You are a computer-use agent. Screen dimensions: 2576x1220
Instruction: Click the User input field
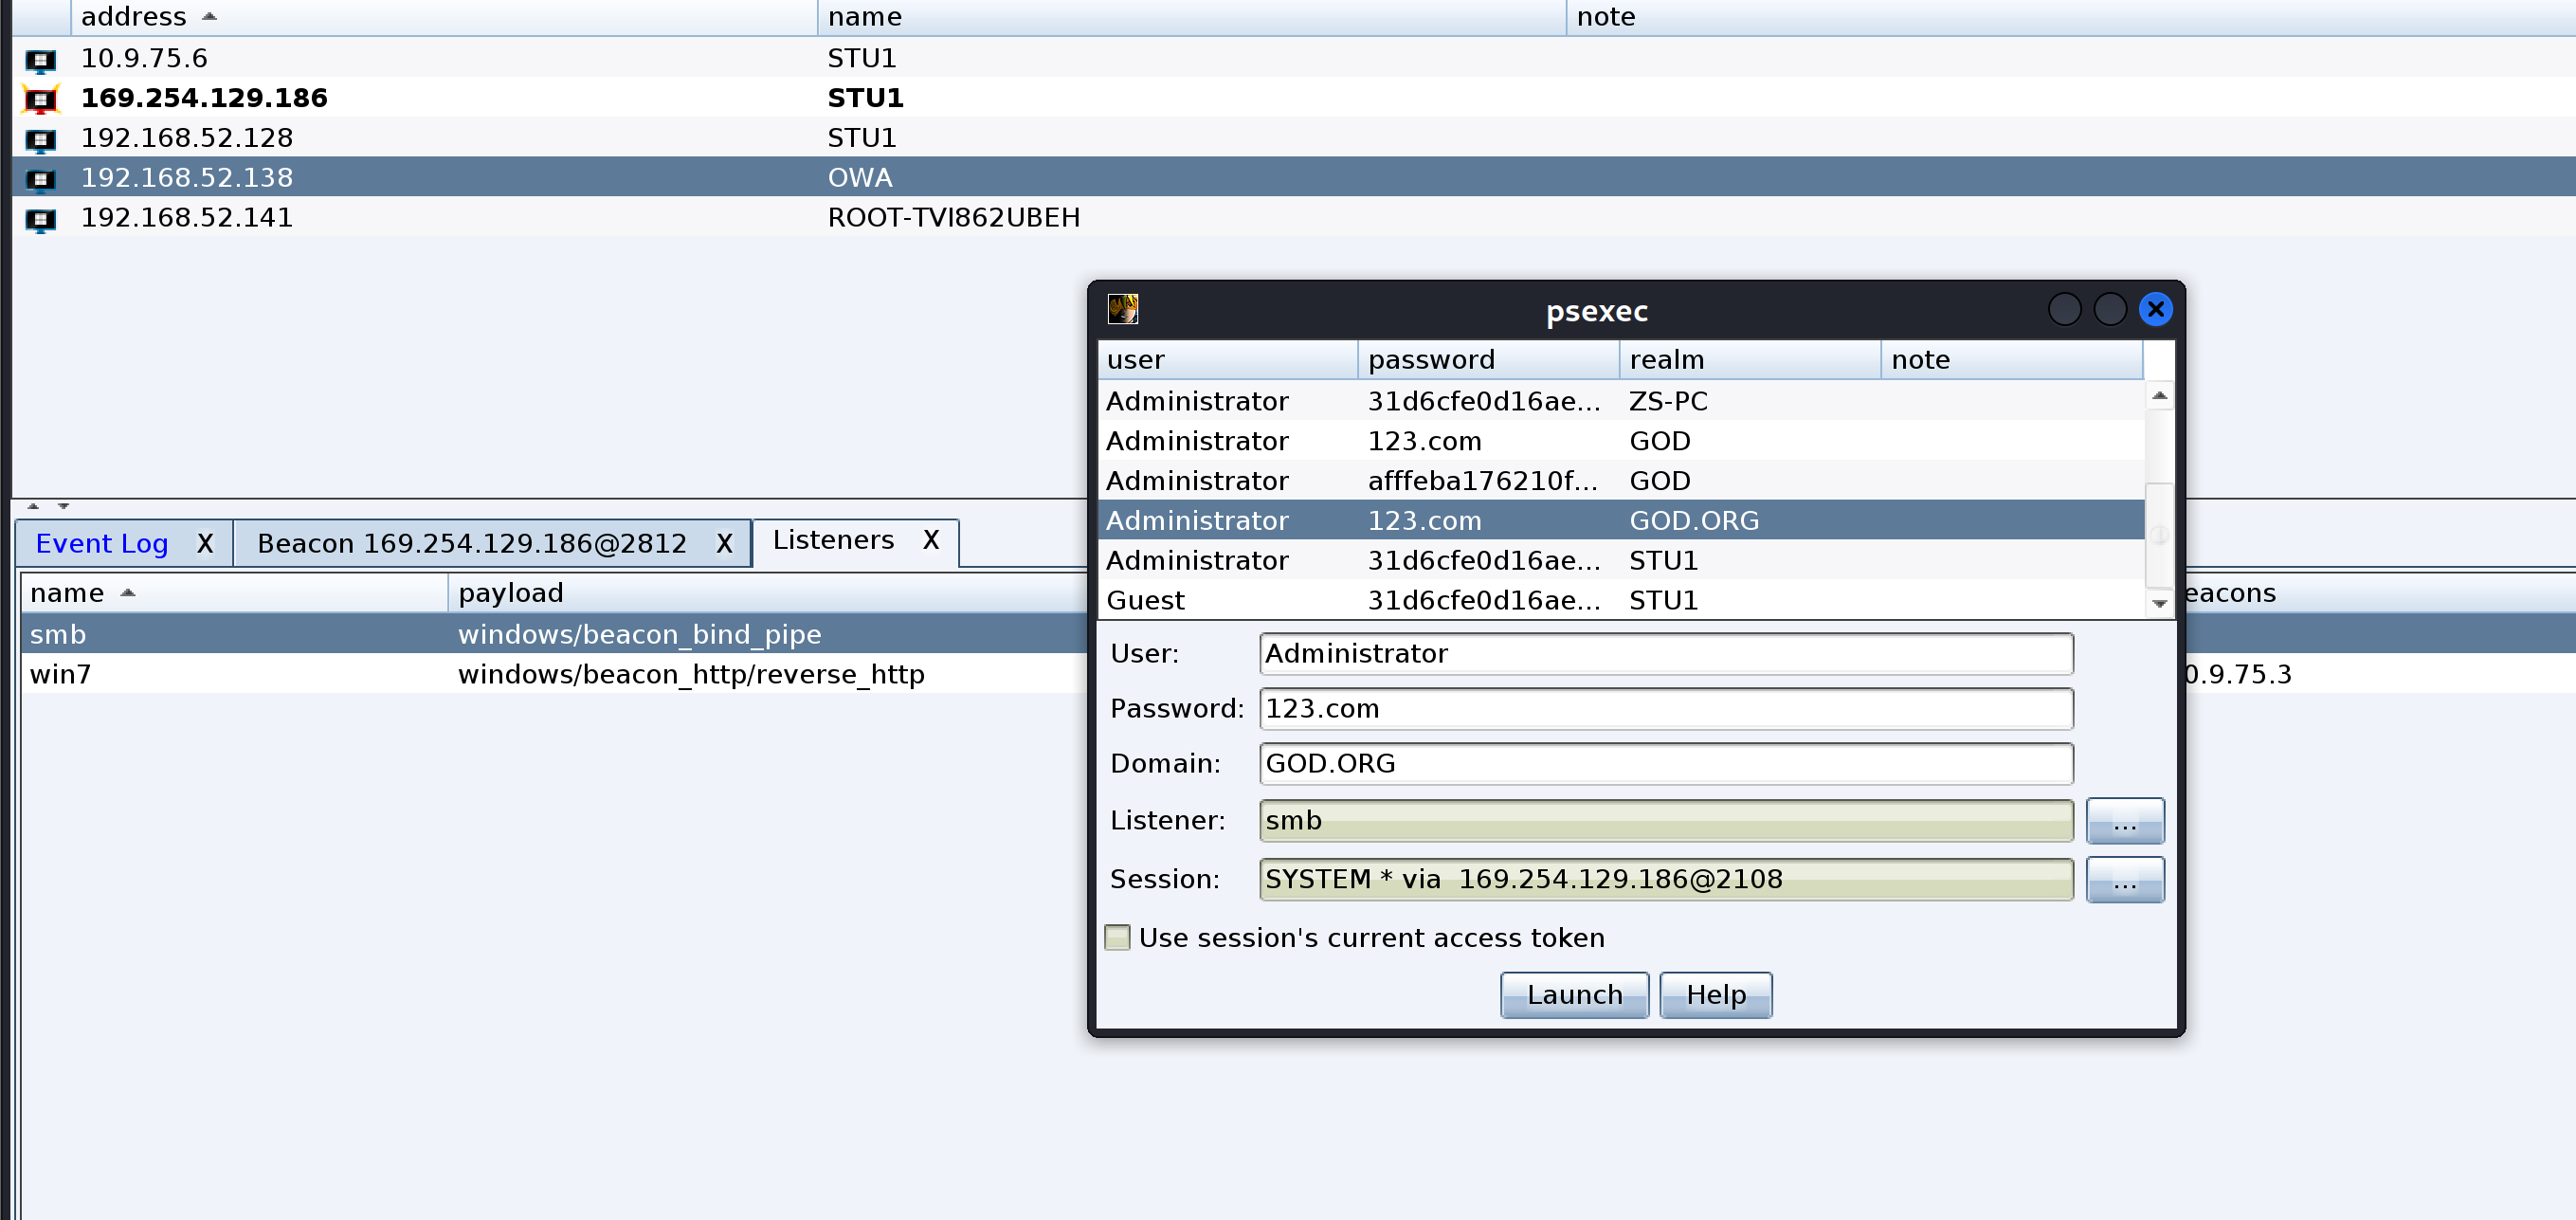coord(1665,653)
